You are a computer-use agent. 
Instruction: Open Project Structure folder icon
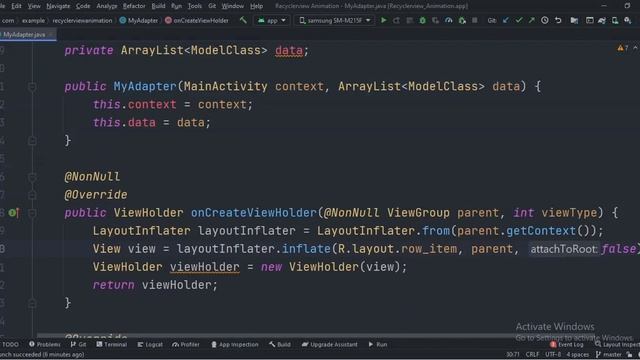[574, 20]
